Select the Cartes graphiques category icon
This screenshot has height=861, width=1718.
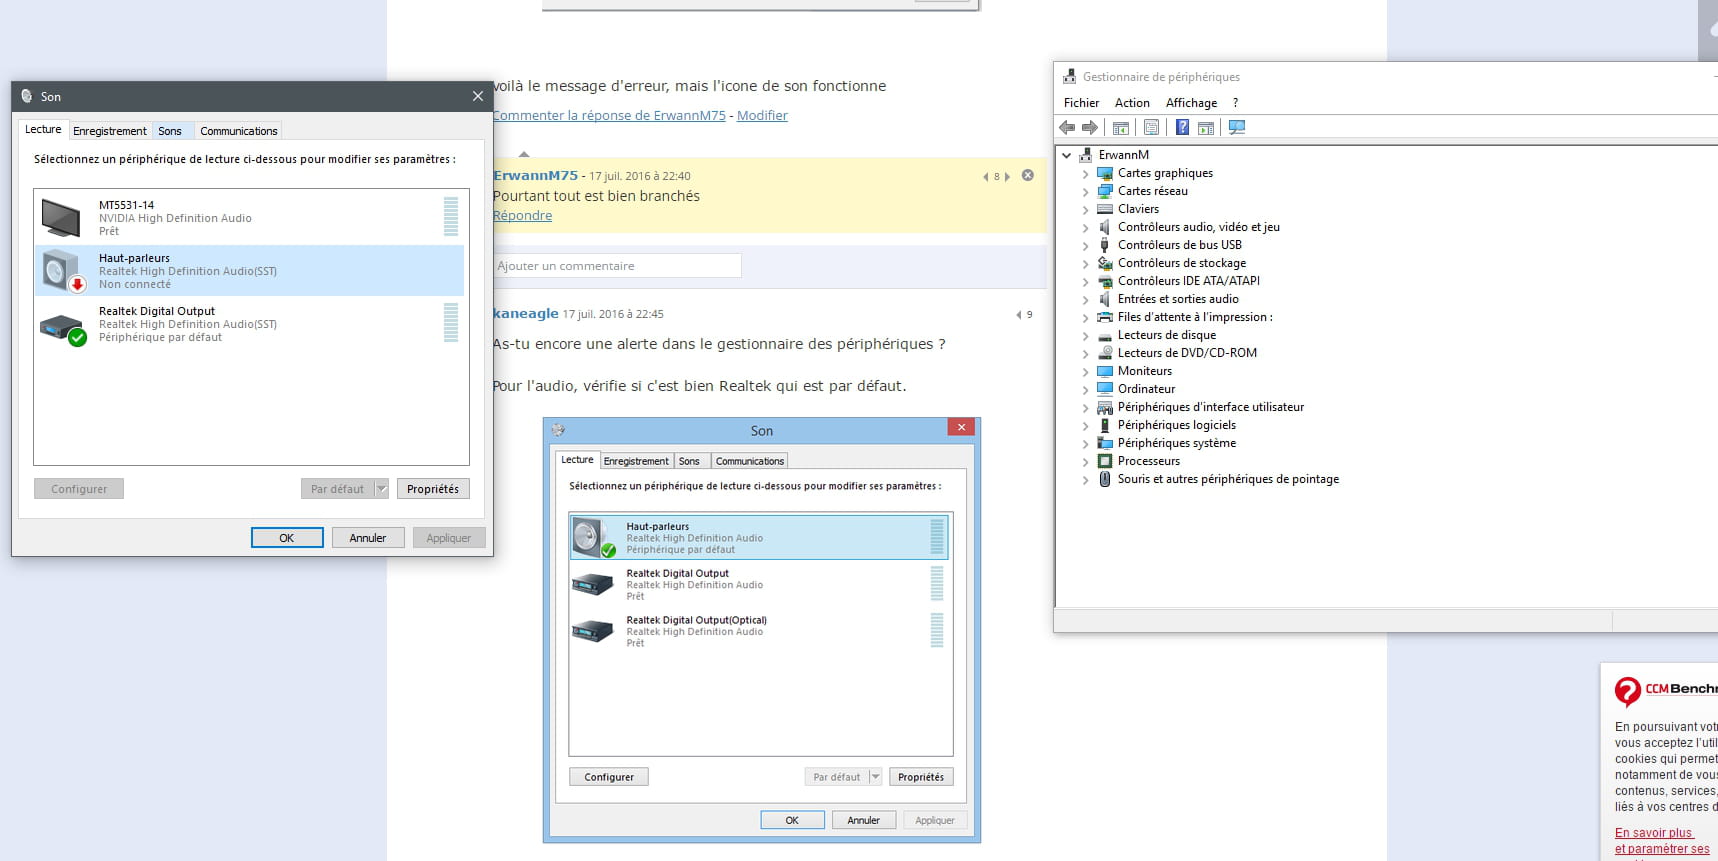click(1105, 173)
